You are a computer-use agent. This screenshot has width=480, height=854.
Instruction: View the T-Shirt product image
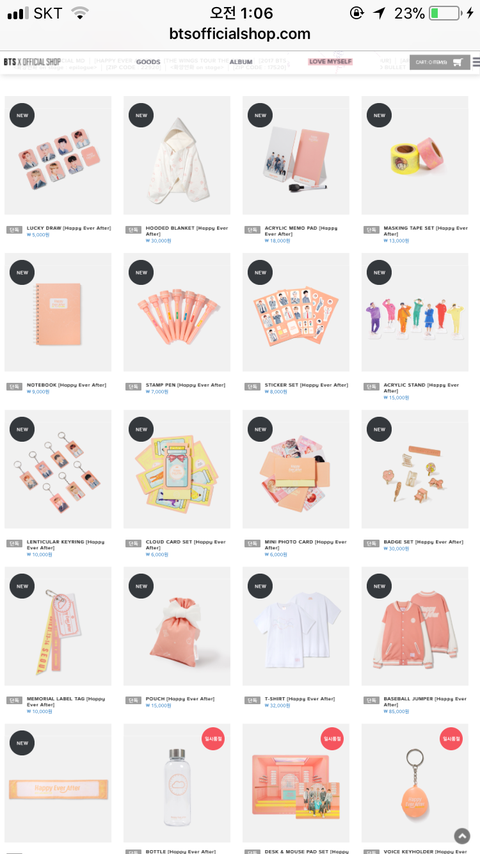click(x=296, y=626)
